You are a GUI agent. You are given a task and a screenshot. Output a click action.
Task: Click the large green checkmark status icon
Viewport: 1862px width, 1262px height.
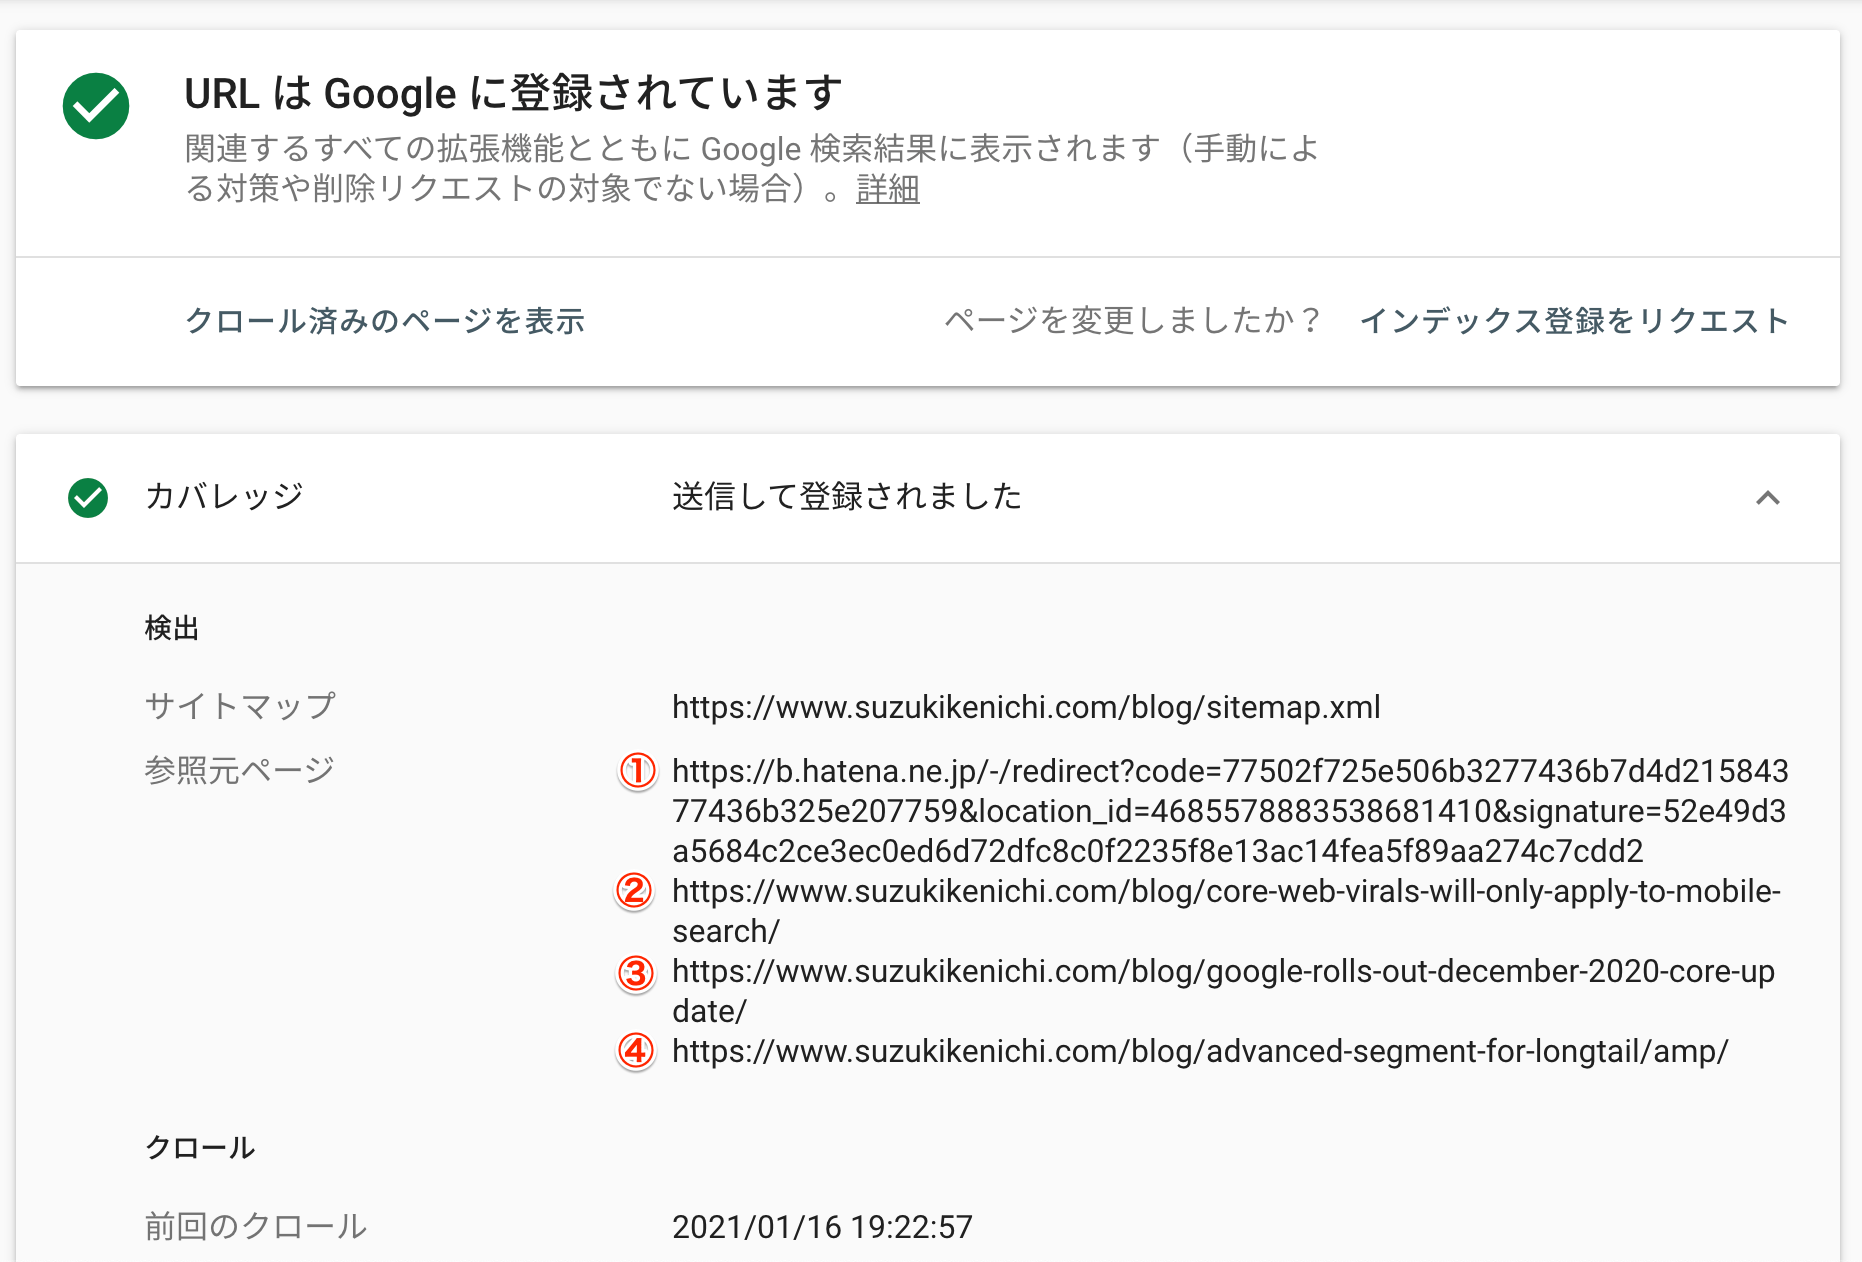pos(96,106)
